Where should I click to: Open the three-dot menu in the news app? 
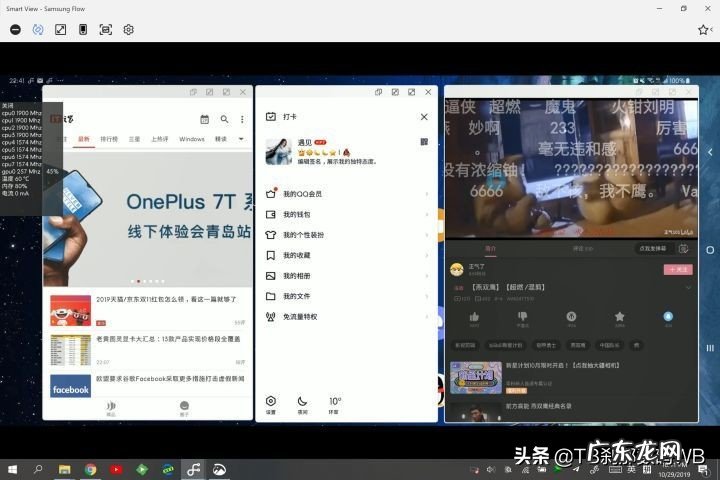[242, 119]
